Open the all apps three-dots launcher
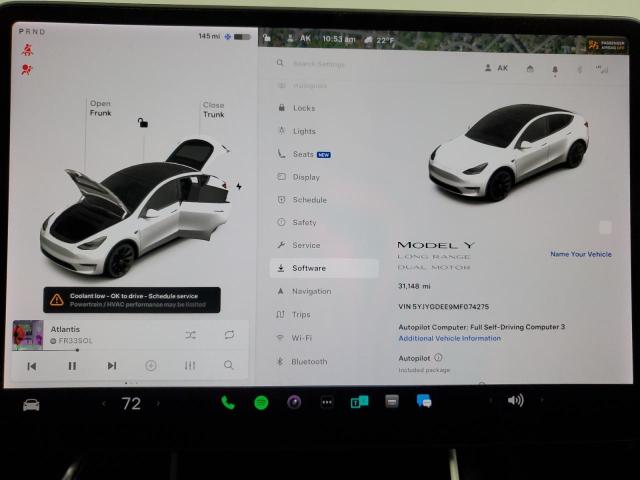The height and width of the screenshot is (480, 640). [327, 402]
